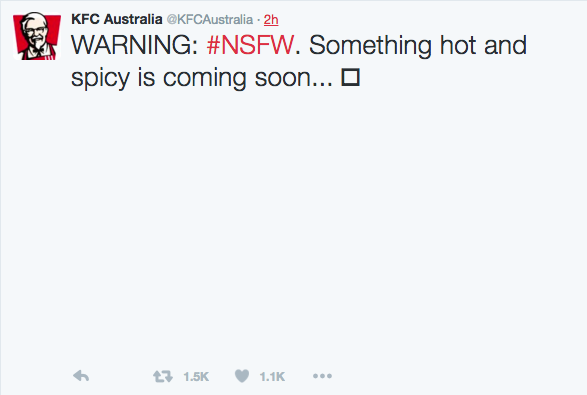Click the unrendered emoji box glyph
Screen dimensions: 587x395
(350, 78)
